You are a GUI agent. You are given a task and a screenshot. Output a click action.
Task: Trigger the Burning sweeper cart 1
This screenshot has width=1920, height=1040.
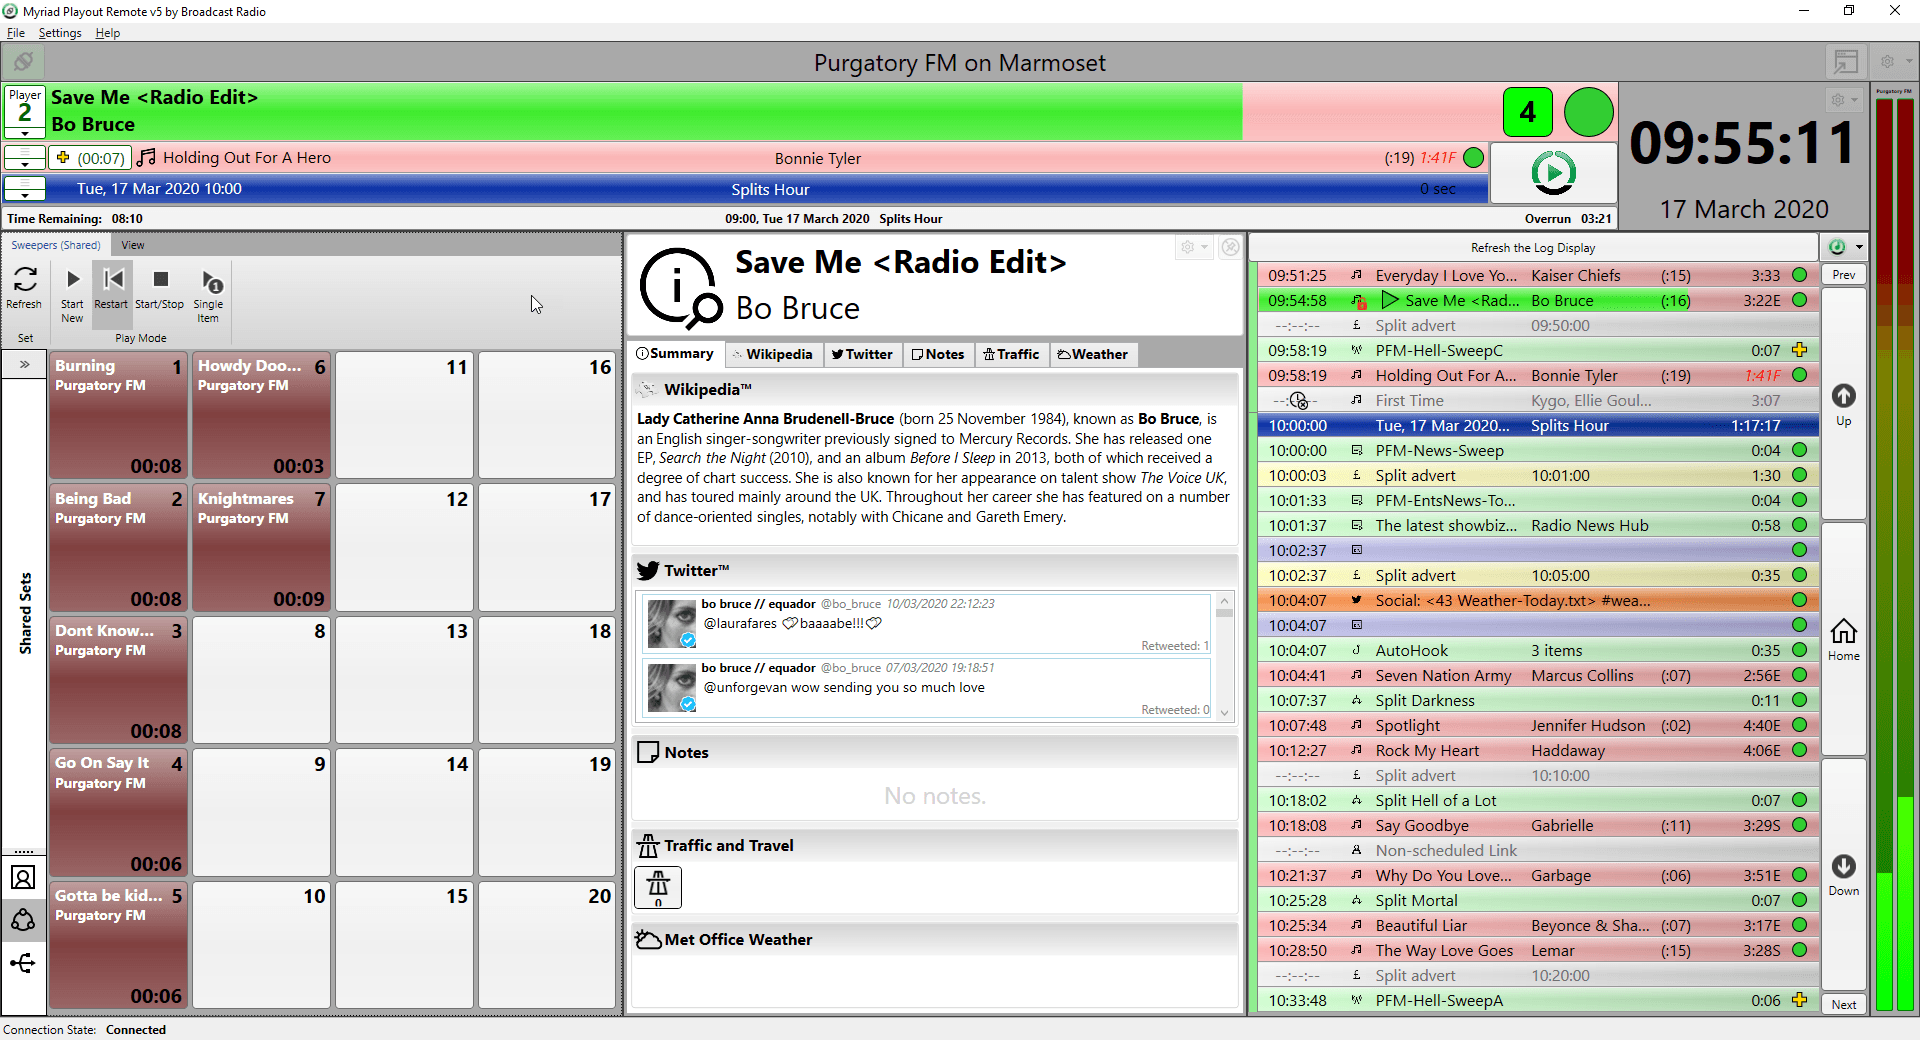[x=119, y=415]
